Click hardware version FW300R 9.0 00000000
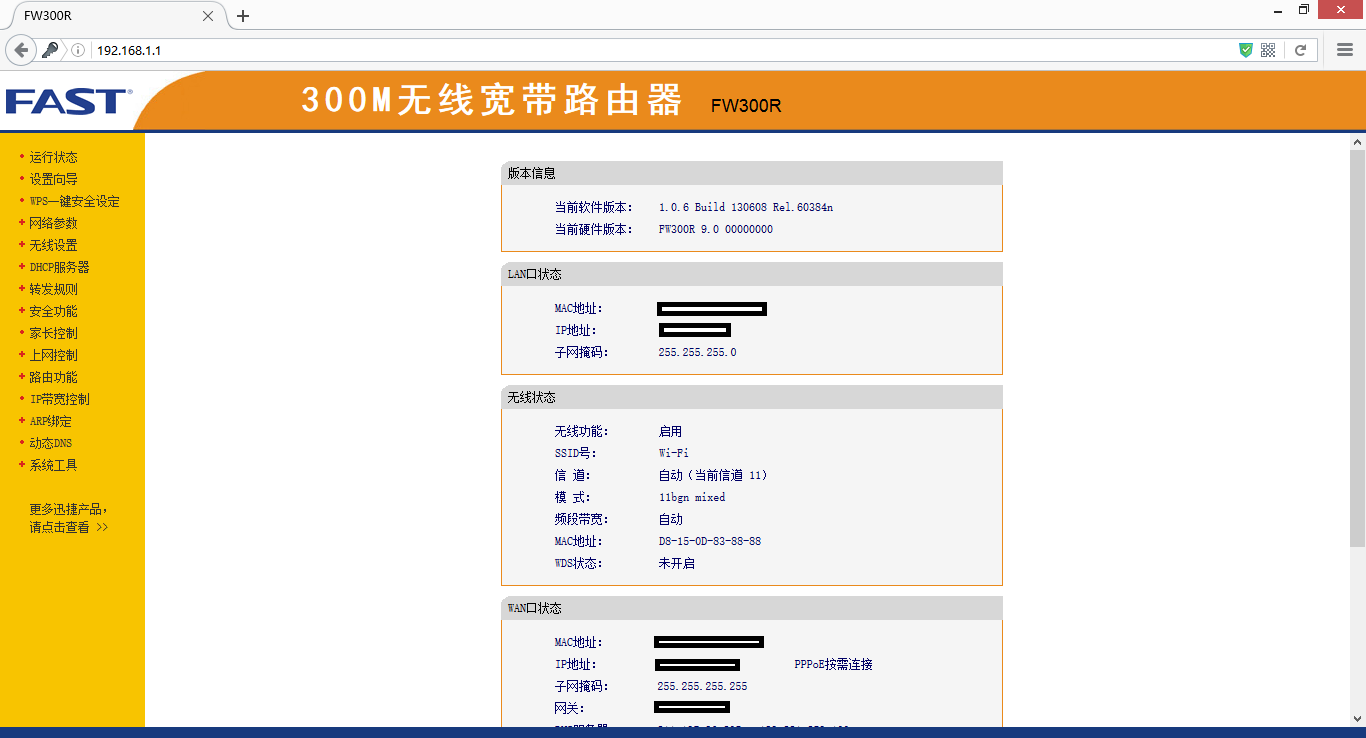 [715, 229]
